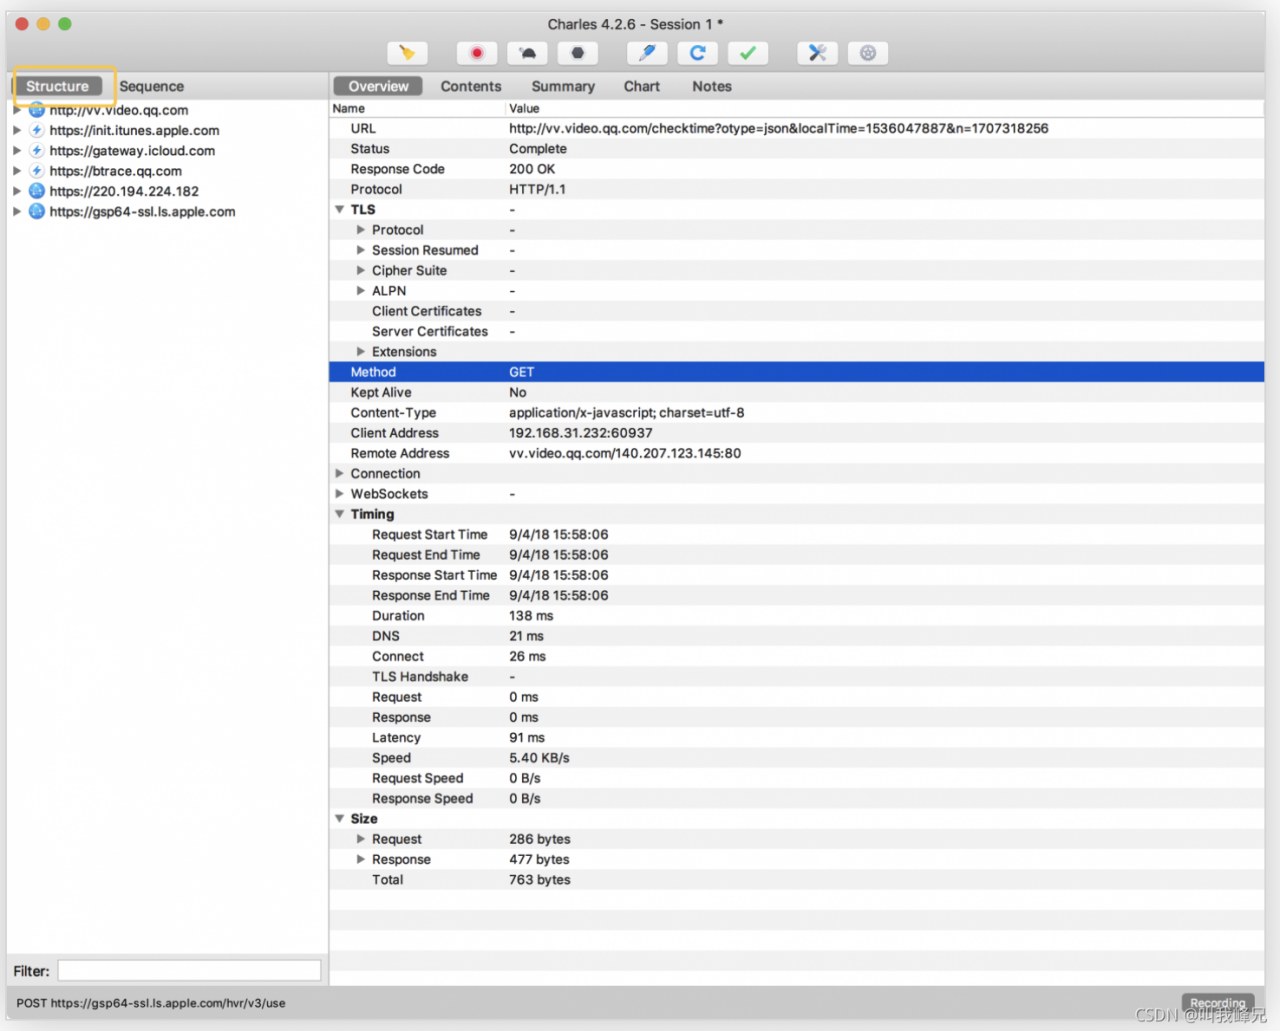This screenshot has width=1280, height=1031.
Task: Select the https://btrace.qq.com host
Action: click(115, 171)
